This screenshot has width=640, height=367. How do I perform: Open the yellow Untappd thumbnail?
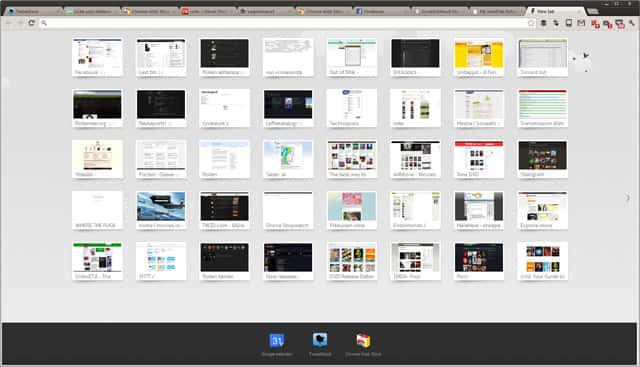coord(479,57)
